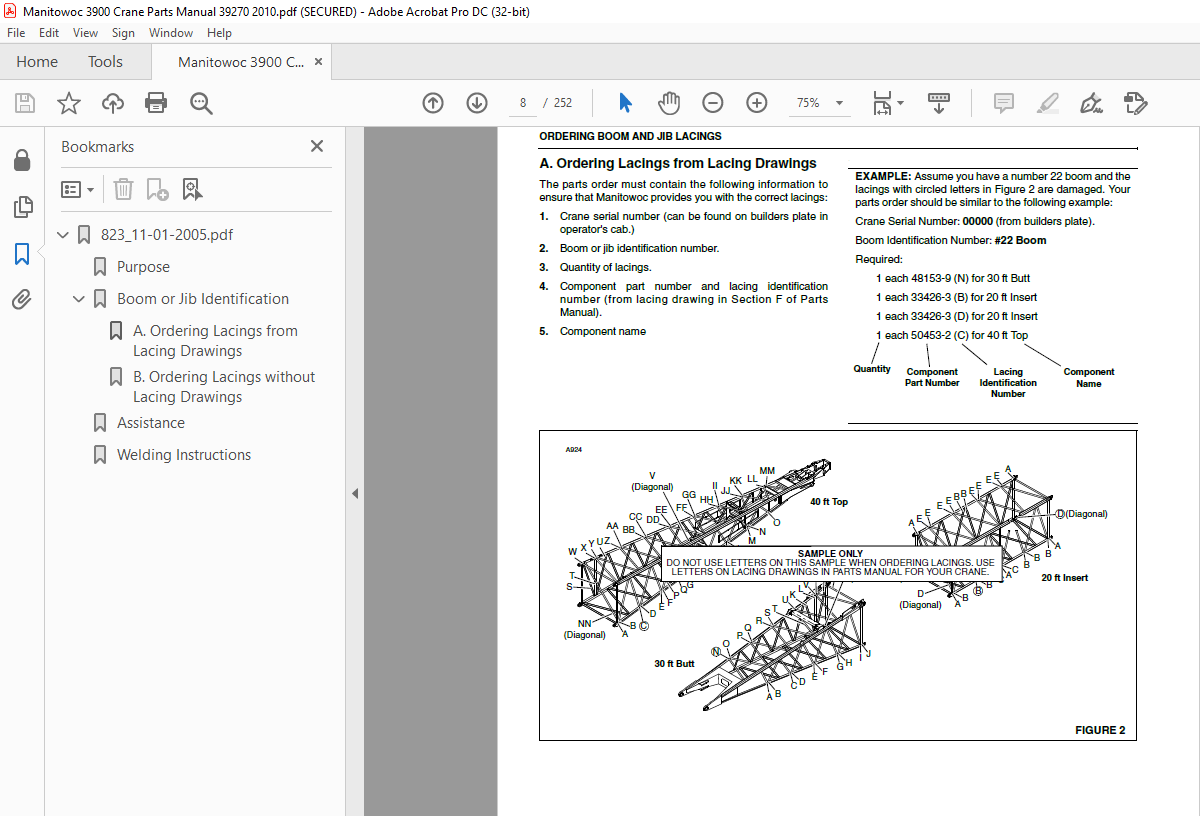Image resolution: width=1200 pixels, height=816 pixels.
Task: Click the FIGURE 2 caption text
Action: [1100, 730]
